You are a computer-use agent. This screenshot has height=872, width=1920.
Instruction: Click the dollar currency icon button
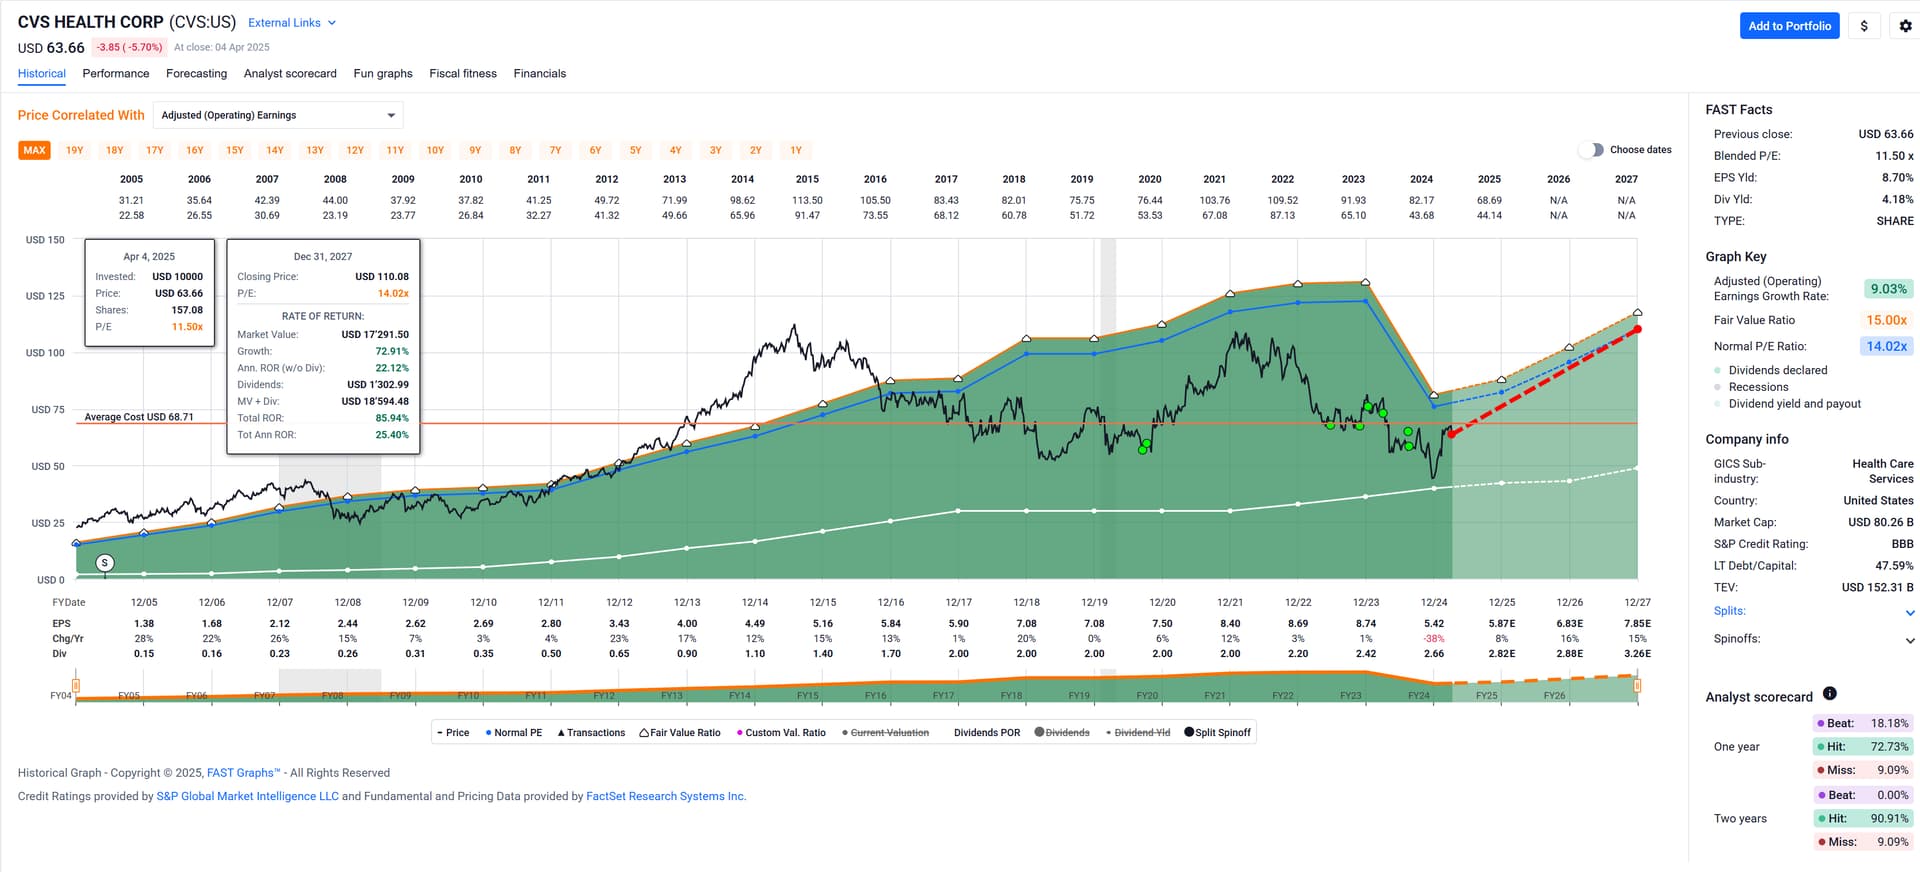click(x=1864, y=26)
